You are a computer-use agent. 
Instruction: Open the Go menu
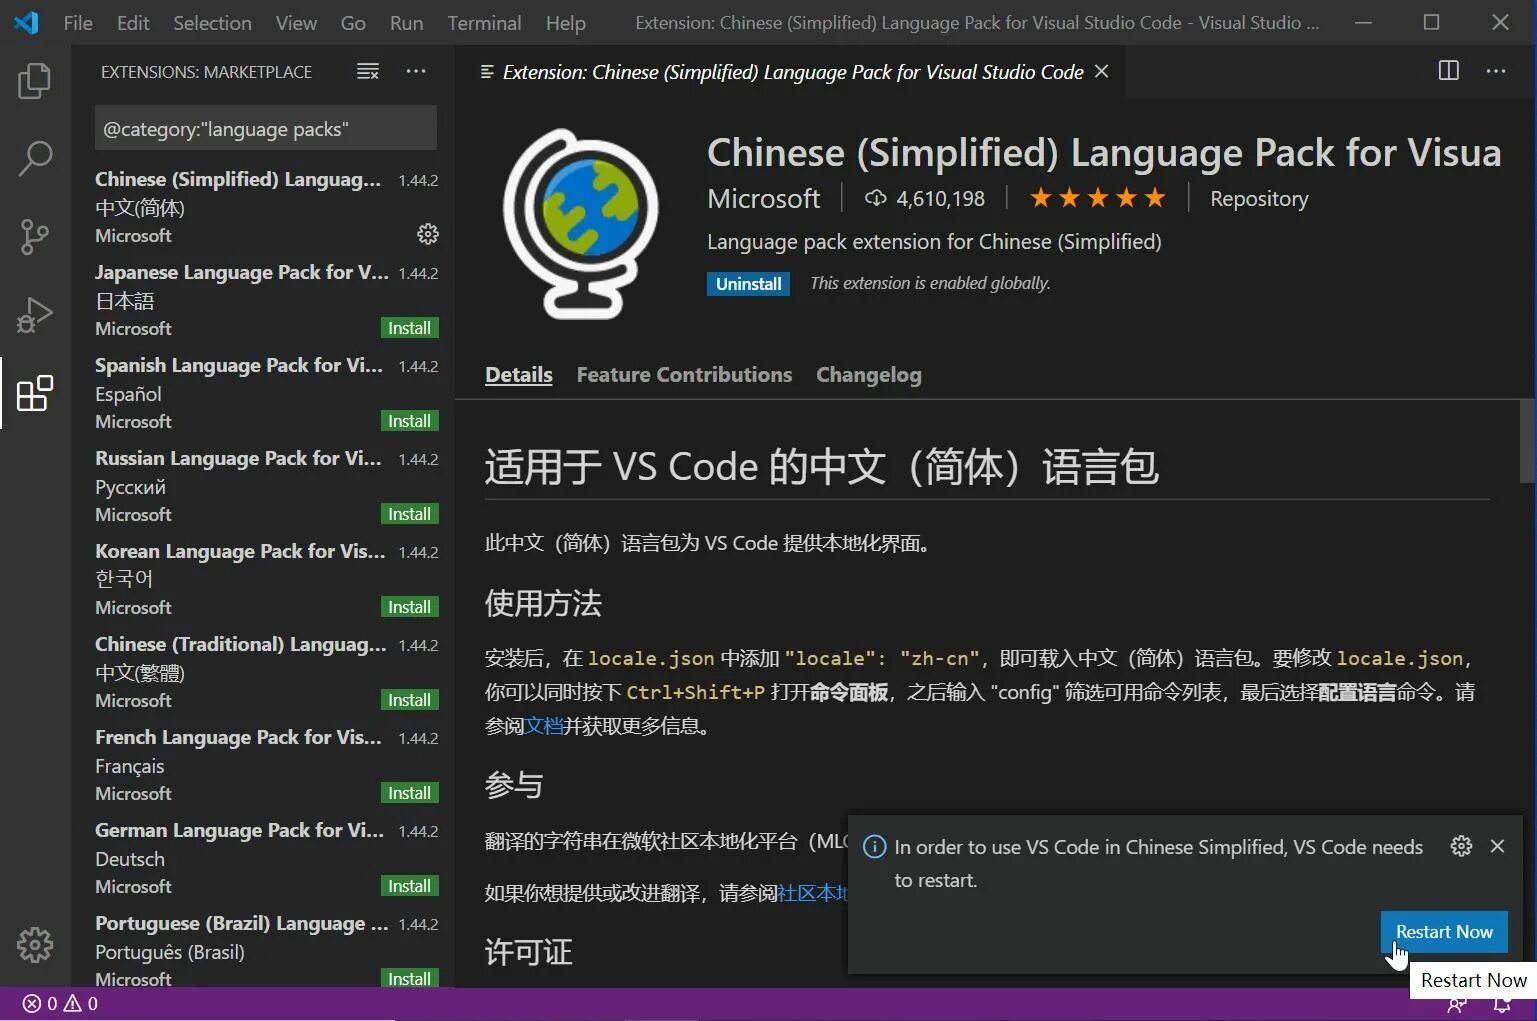pos(353,22)
